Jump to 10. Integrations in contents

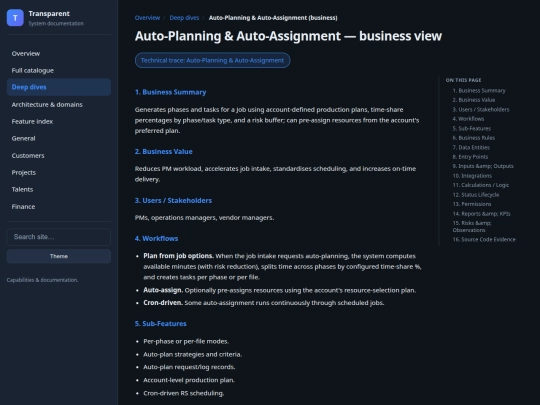coord(472,176)
